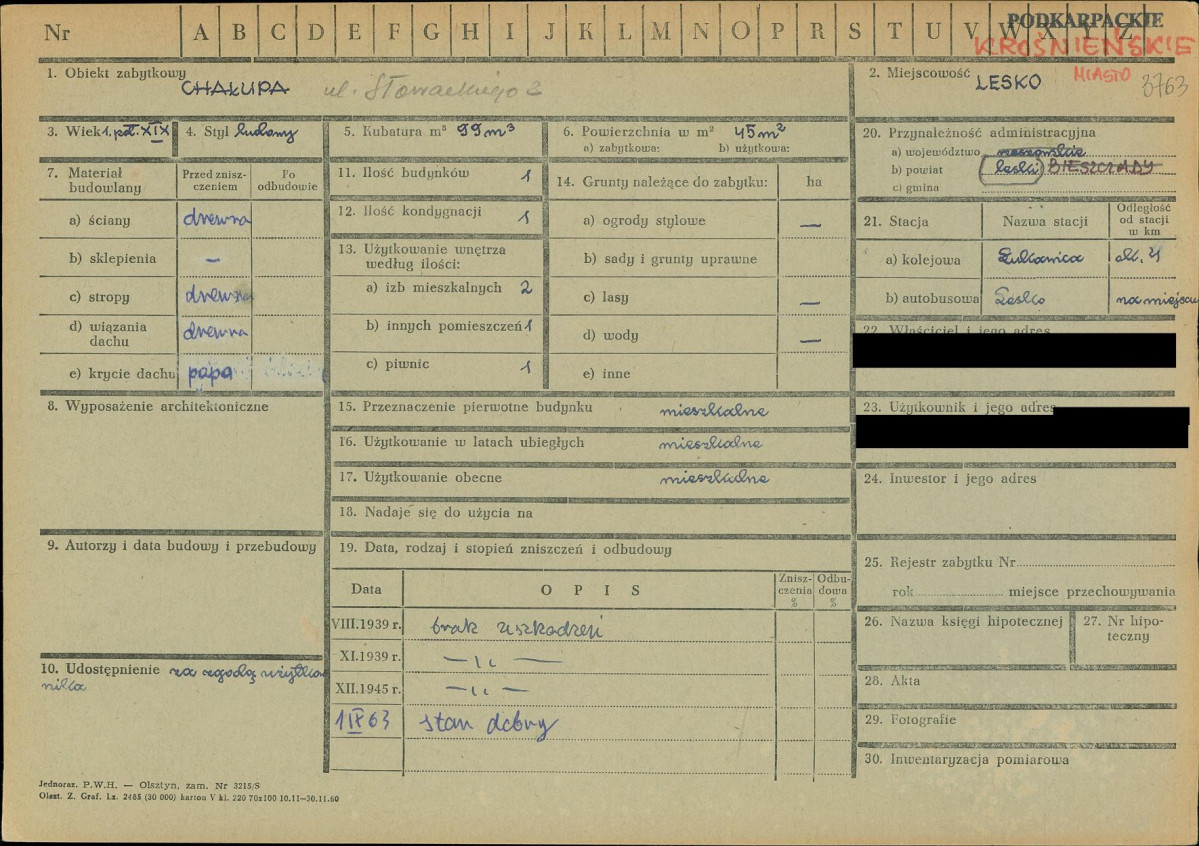
Task: Select the Styl value 'ludowy'
Action: coord(266,132)
